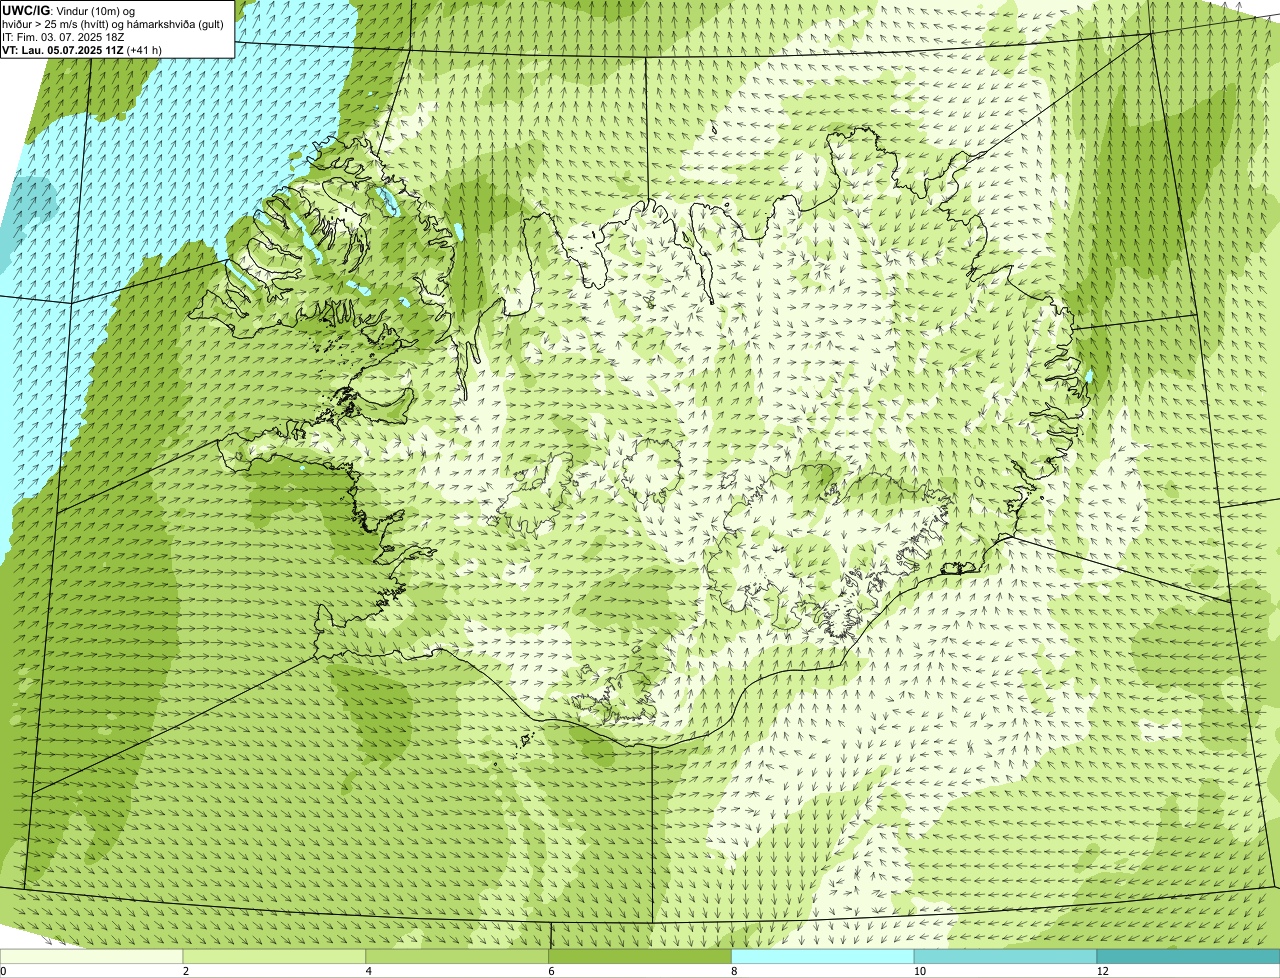Click the above 12 m/s teal band
Image resolution: width=1280 pixels, height=978 pixels.
[x=1188, y=956]
